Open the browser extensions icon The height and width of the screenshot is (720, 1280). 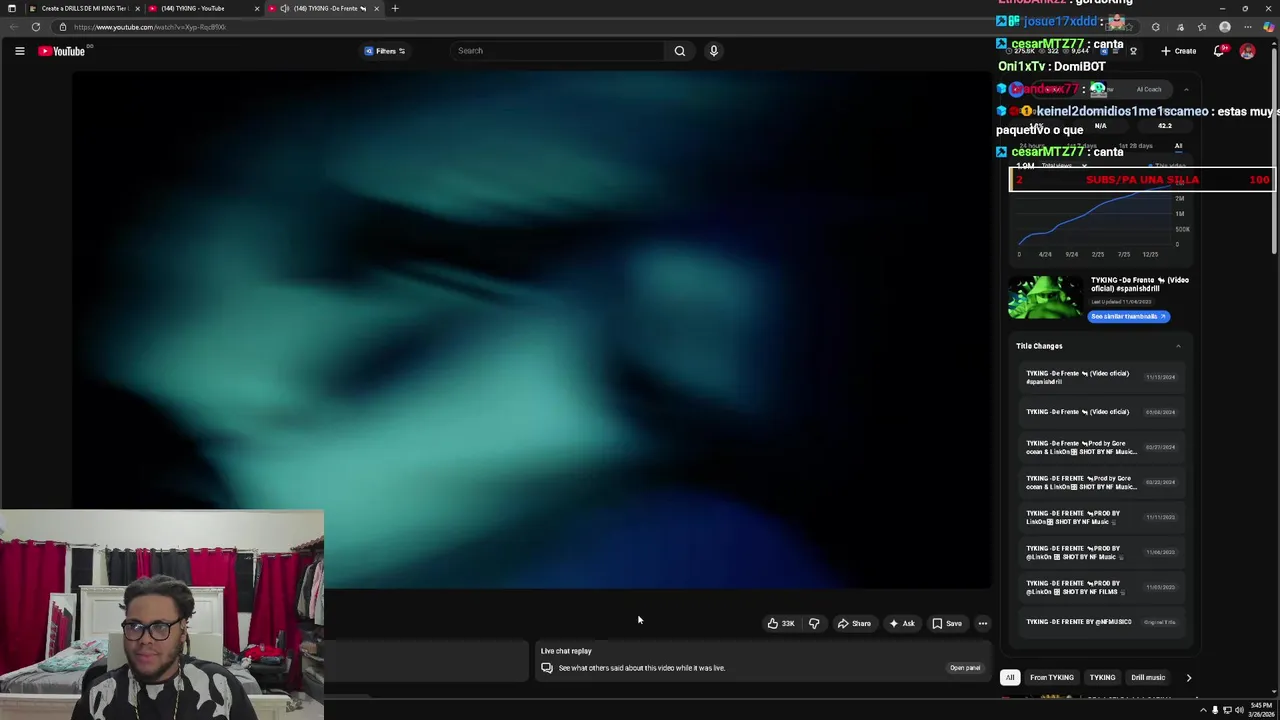click(x=1156, y=27)
